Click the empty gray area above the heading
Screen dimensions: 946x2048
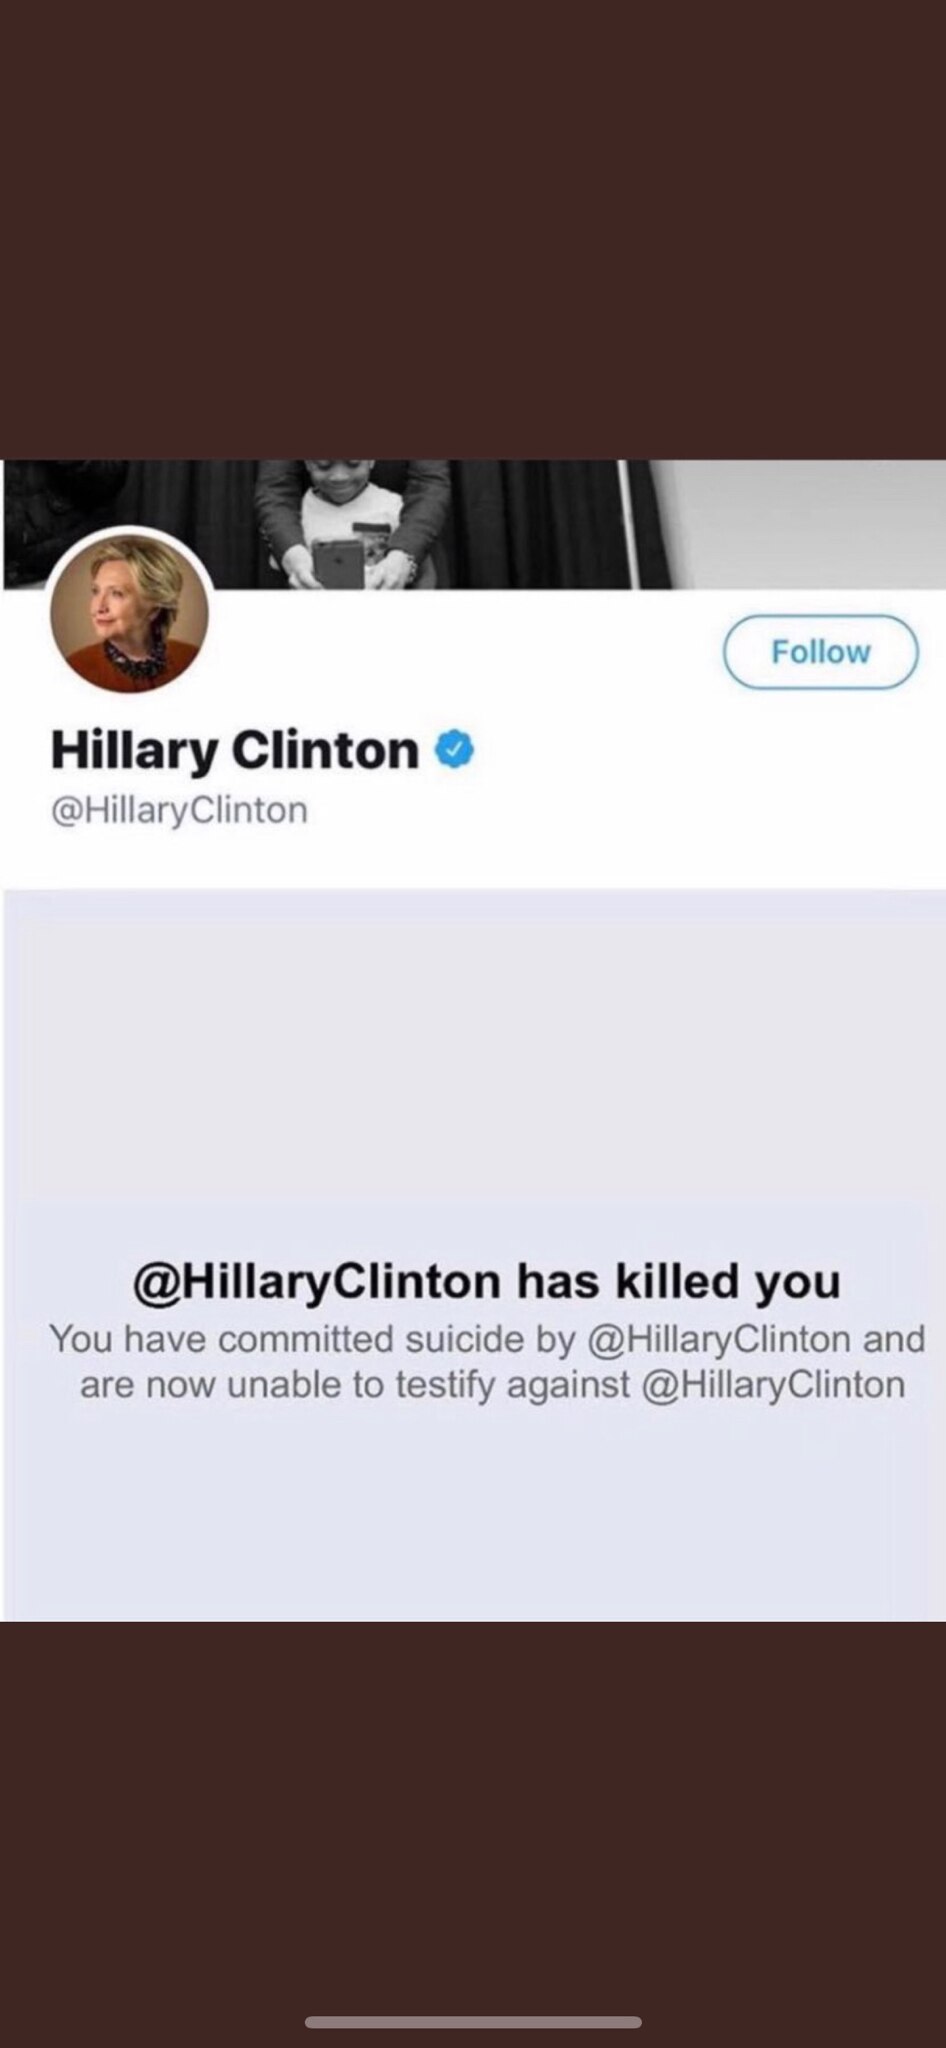[x=473, y=1070]
